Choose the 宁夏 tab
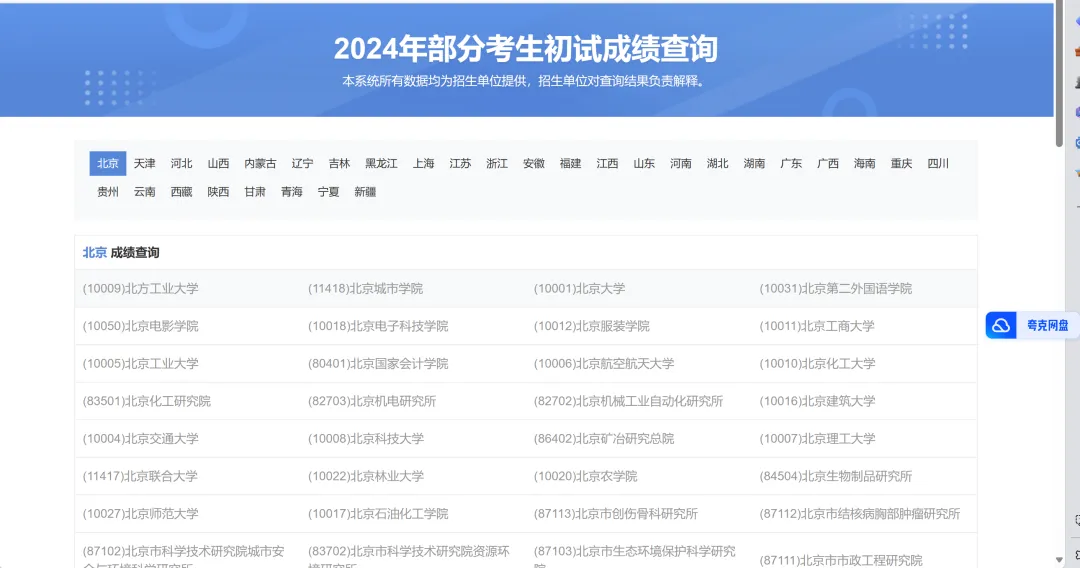This screenshot has height=568, width=1080. (329, 192)
